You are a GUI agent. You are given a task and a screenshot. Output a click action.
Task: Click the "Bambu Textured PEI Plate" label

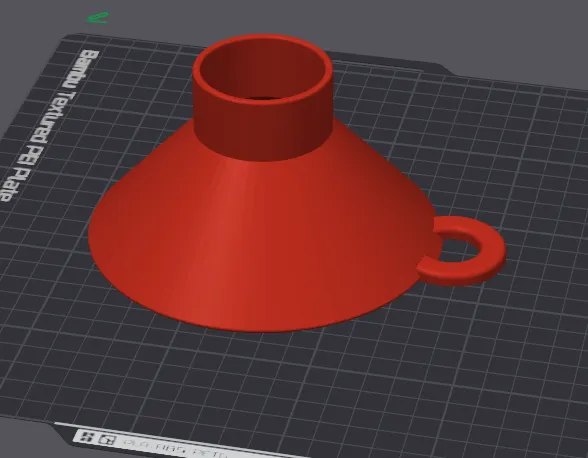pyautogui.click(x=50, y=126)
